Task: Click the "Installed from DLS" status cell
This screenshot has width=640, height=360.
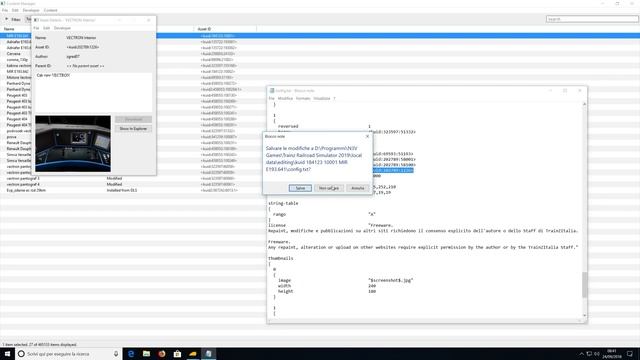Action: pos(122,190)
